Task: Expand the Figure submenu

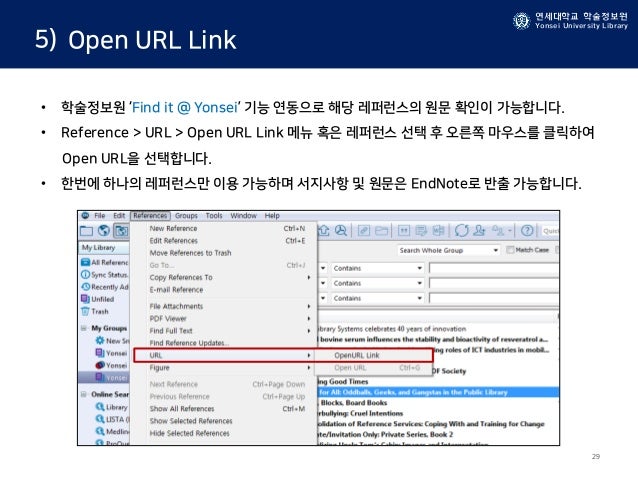Action: click(x=225, y=367)
